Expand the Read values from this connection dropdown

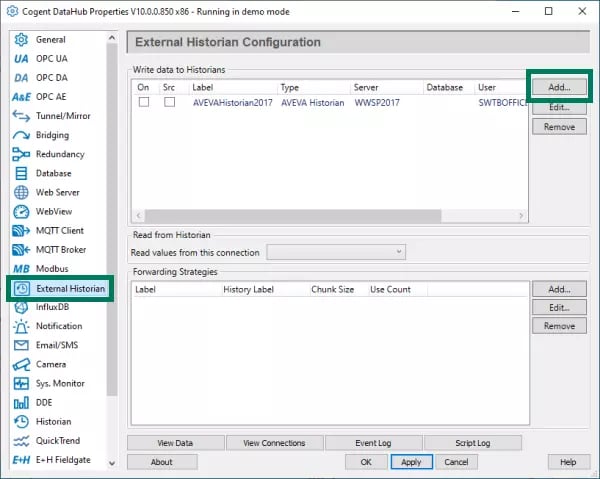pos(336,253)
